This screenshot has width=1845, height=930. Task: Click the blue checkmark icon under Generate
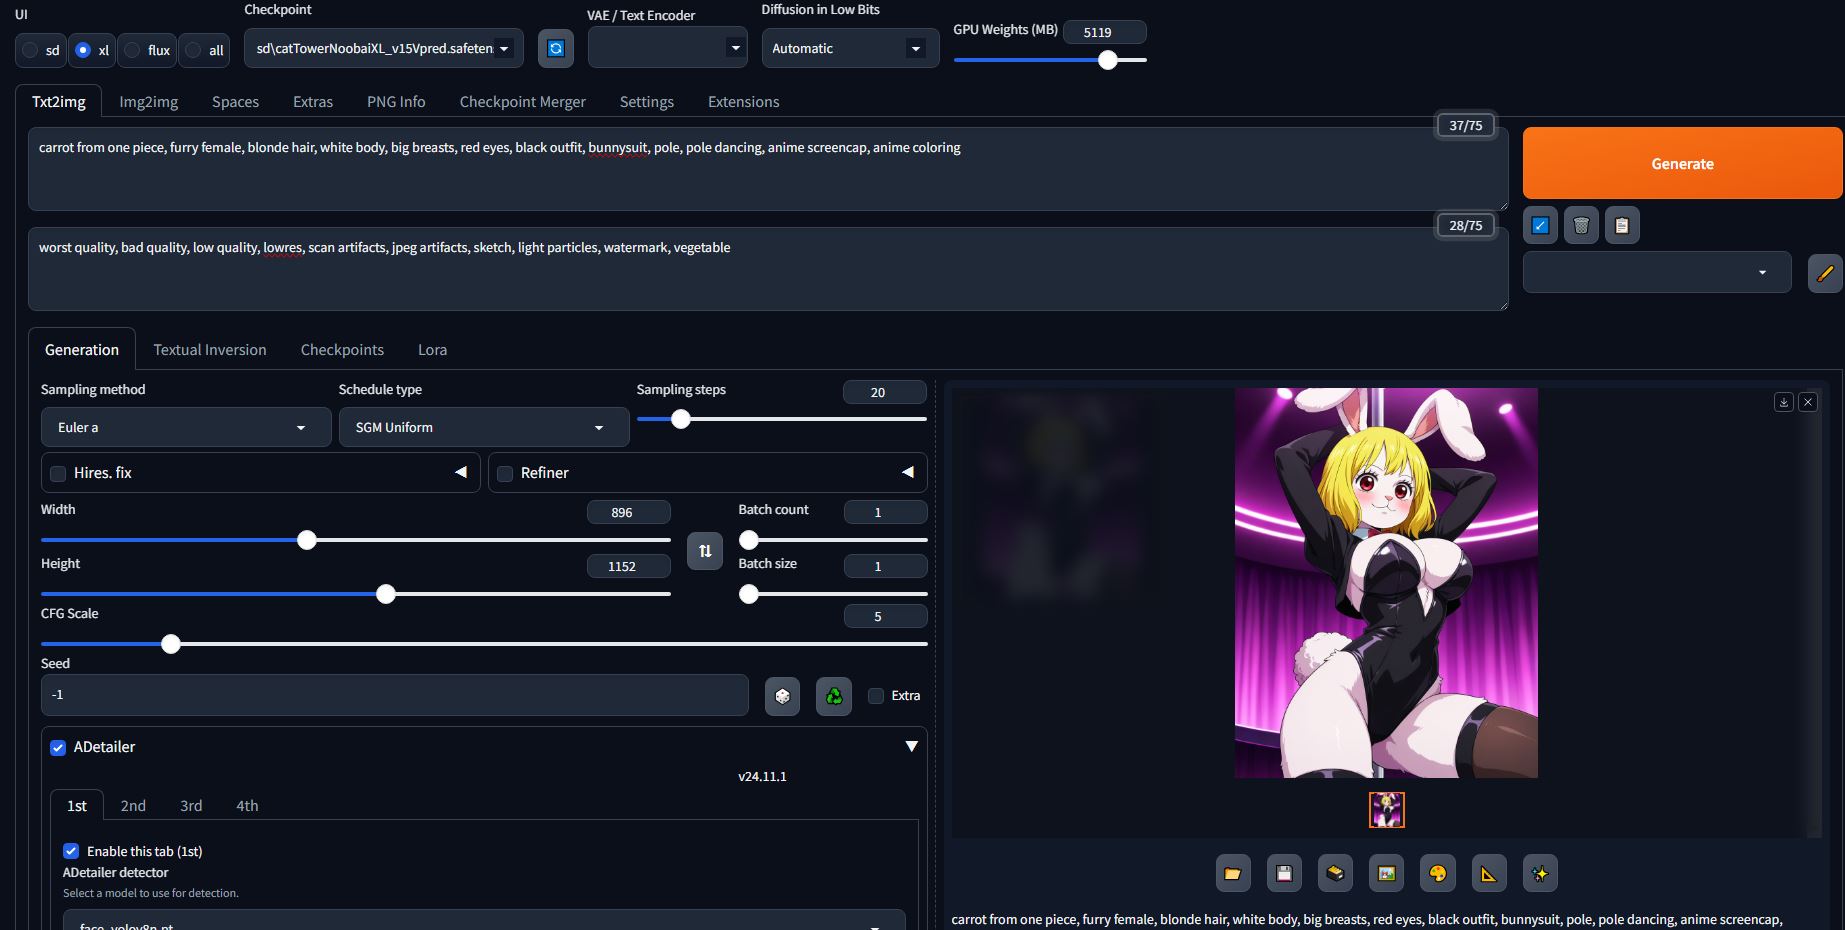click(1540, 226)
